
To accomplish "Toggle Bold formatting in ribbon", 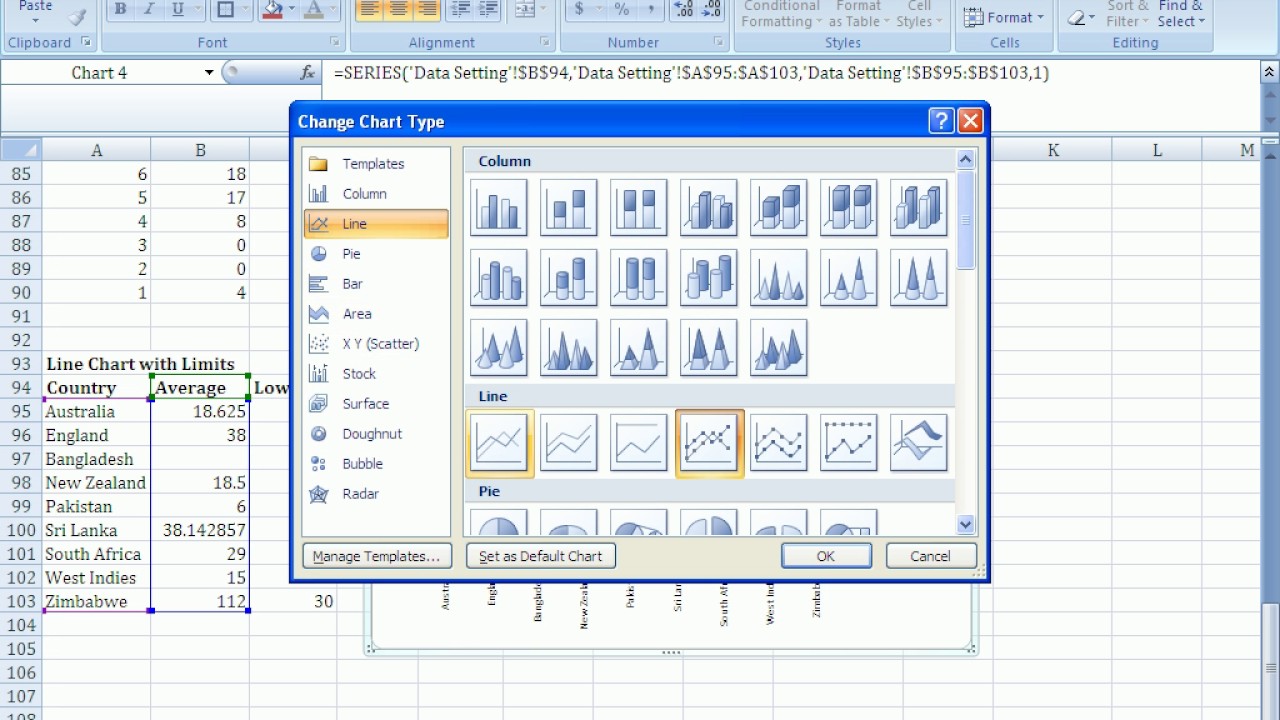I will point(120,10).
